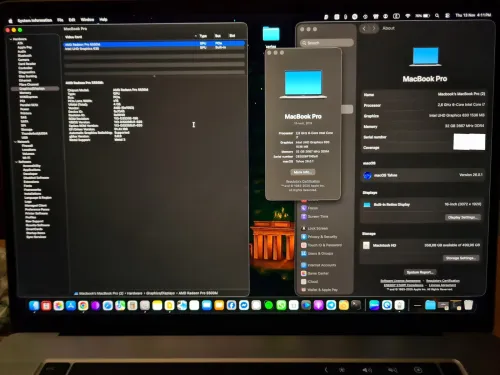Image resolution: width=500 pixels, height=375 pixels.
Task: Open the System Information app menu
Action: 35,21
